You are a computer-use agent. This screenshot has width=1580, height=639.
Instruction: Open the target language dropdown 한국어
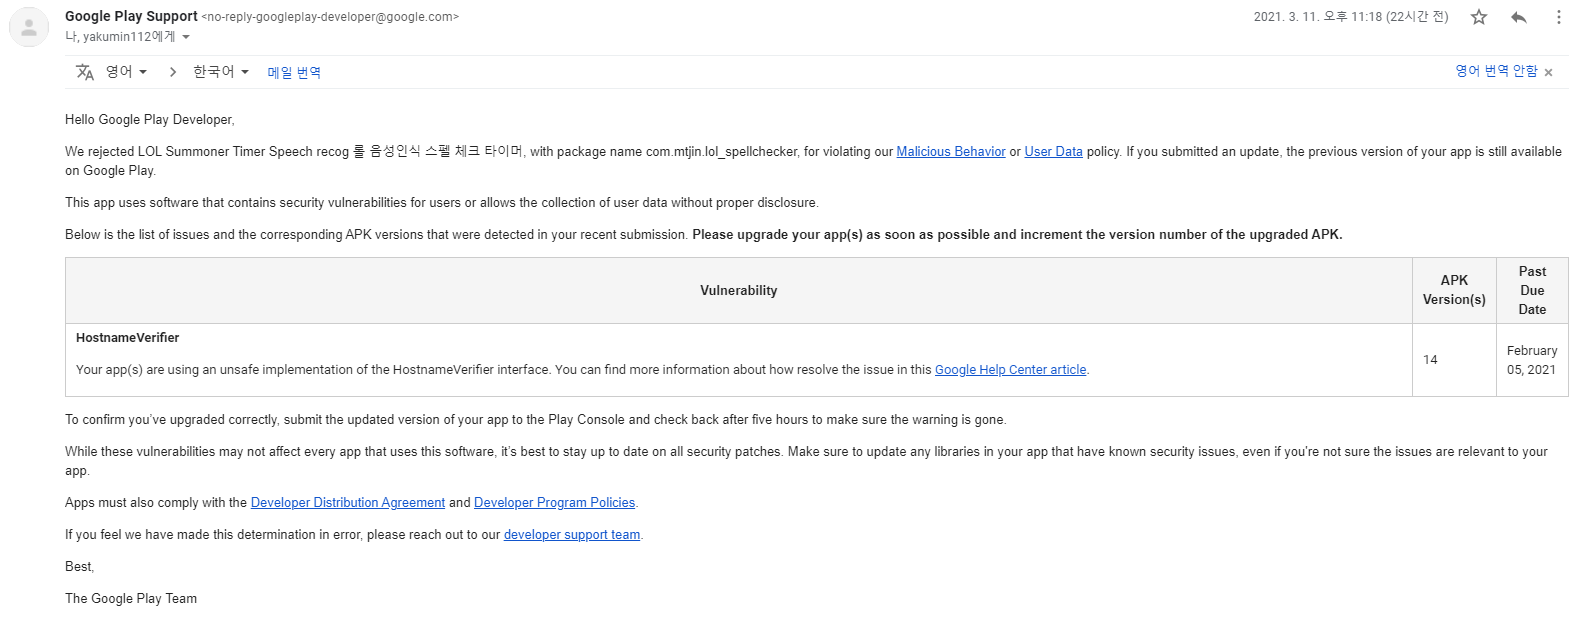(x=221, y=72)
